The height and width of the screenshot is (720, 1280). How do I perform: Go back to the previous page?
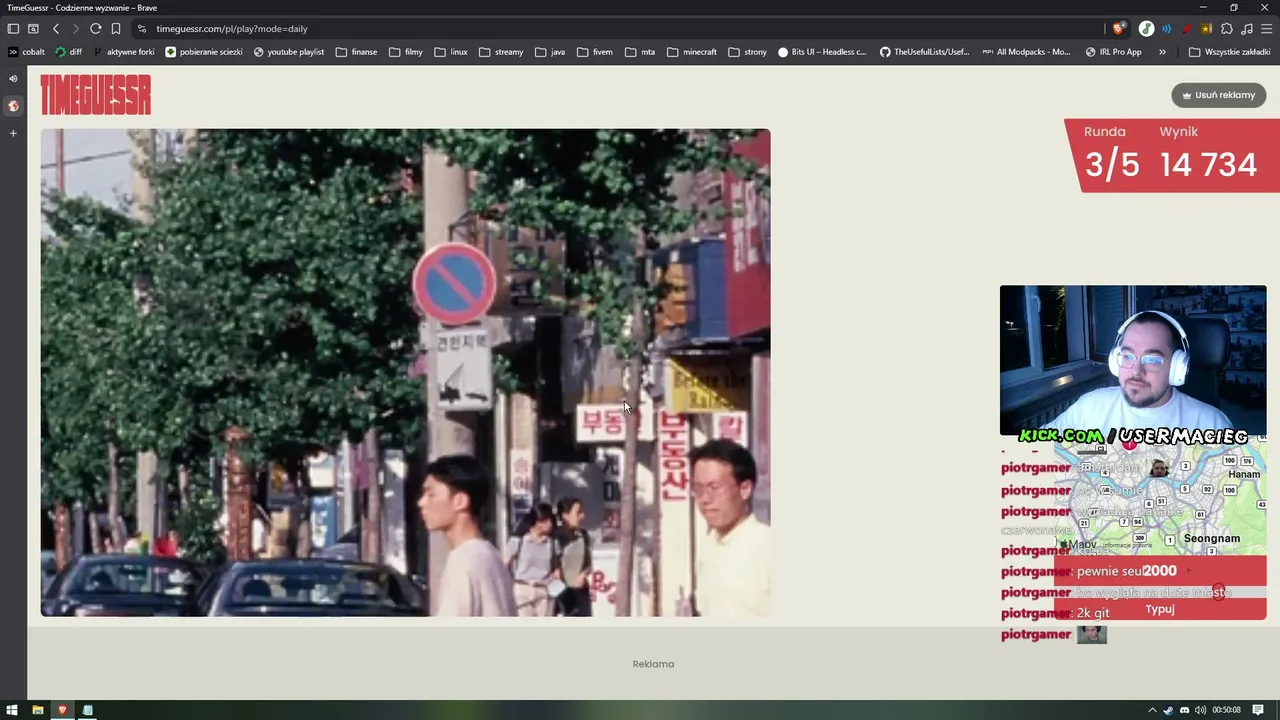coord(56,29)
